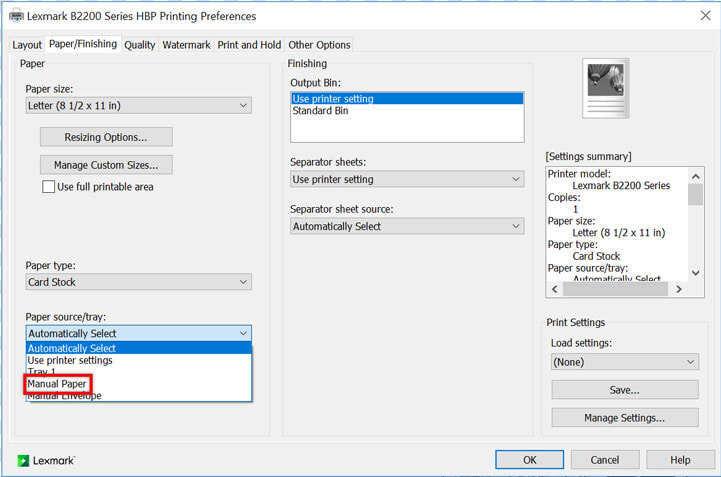Open Manage Custom Sizes dialog
Screen dimensions: 721x477
tap(106, 165)
